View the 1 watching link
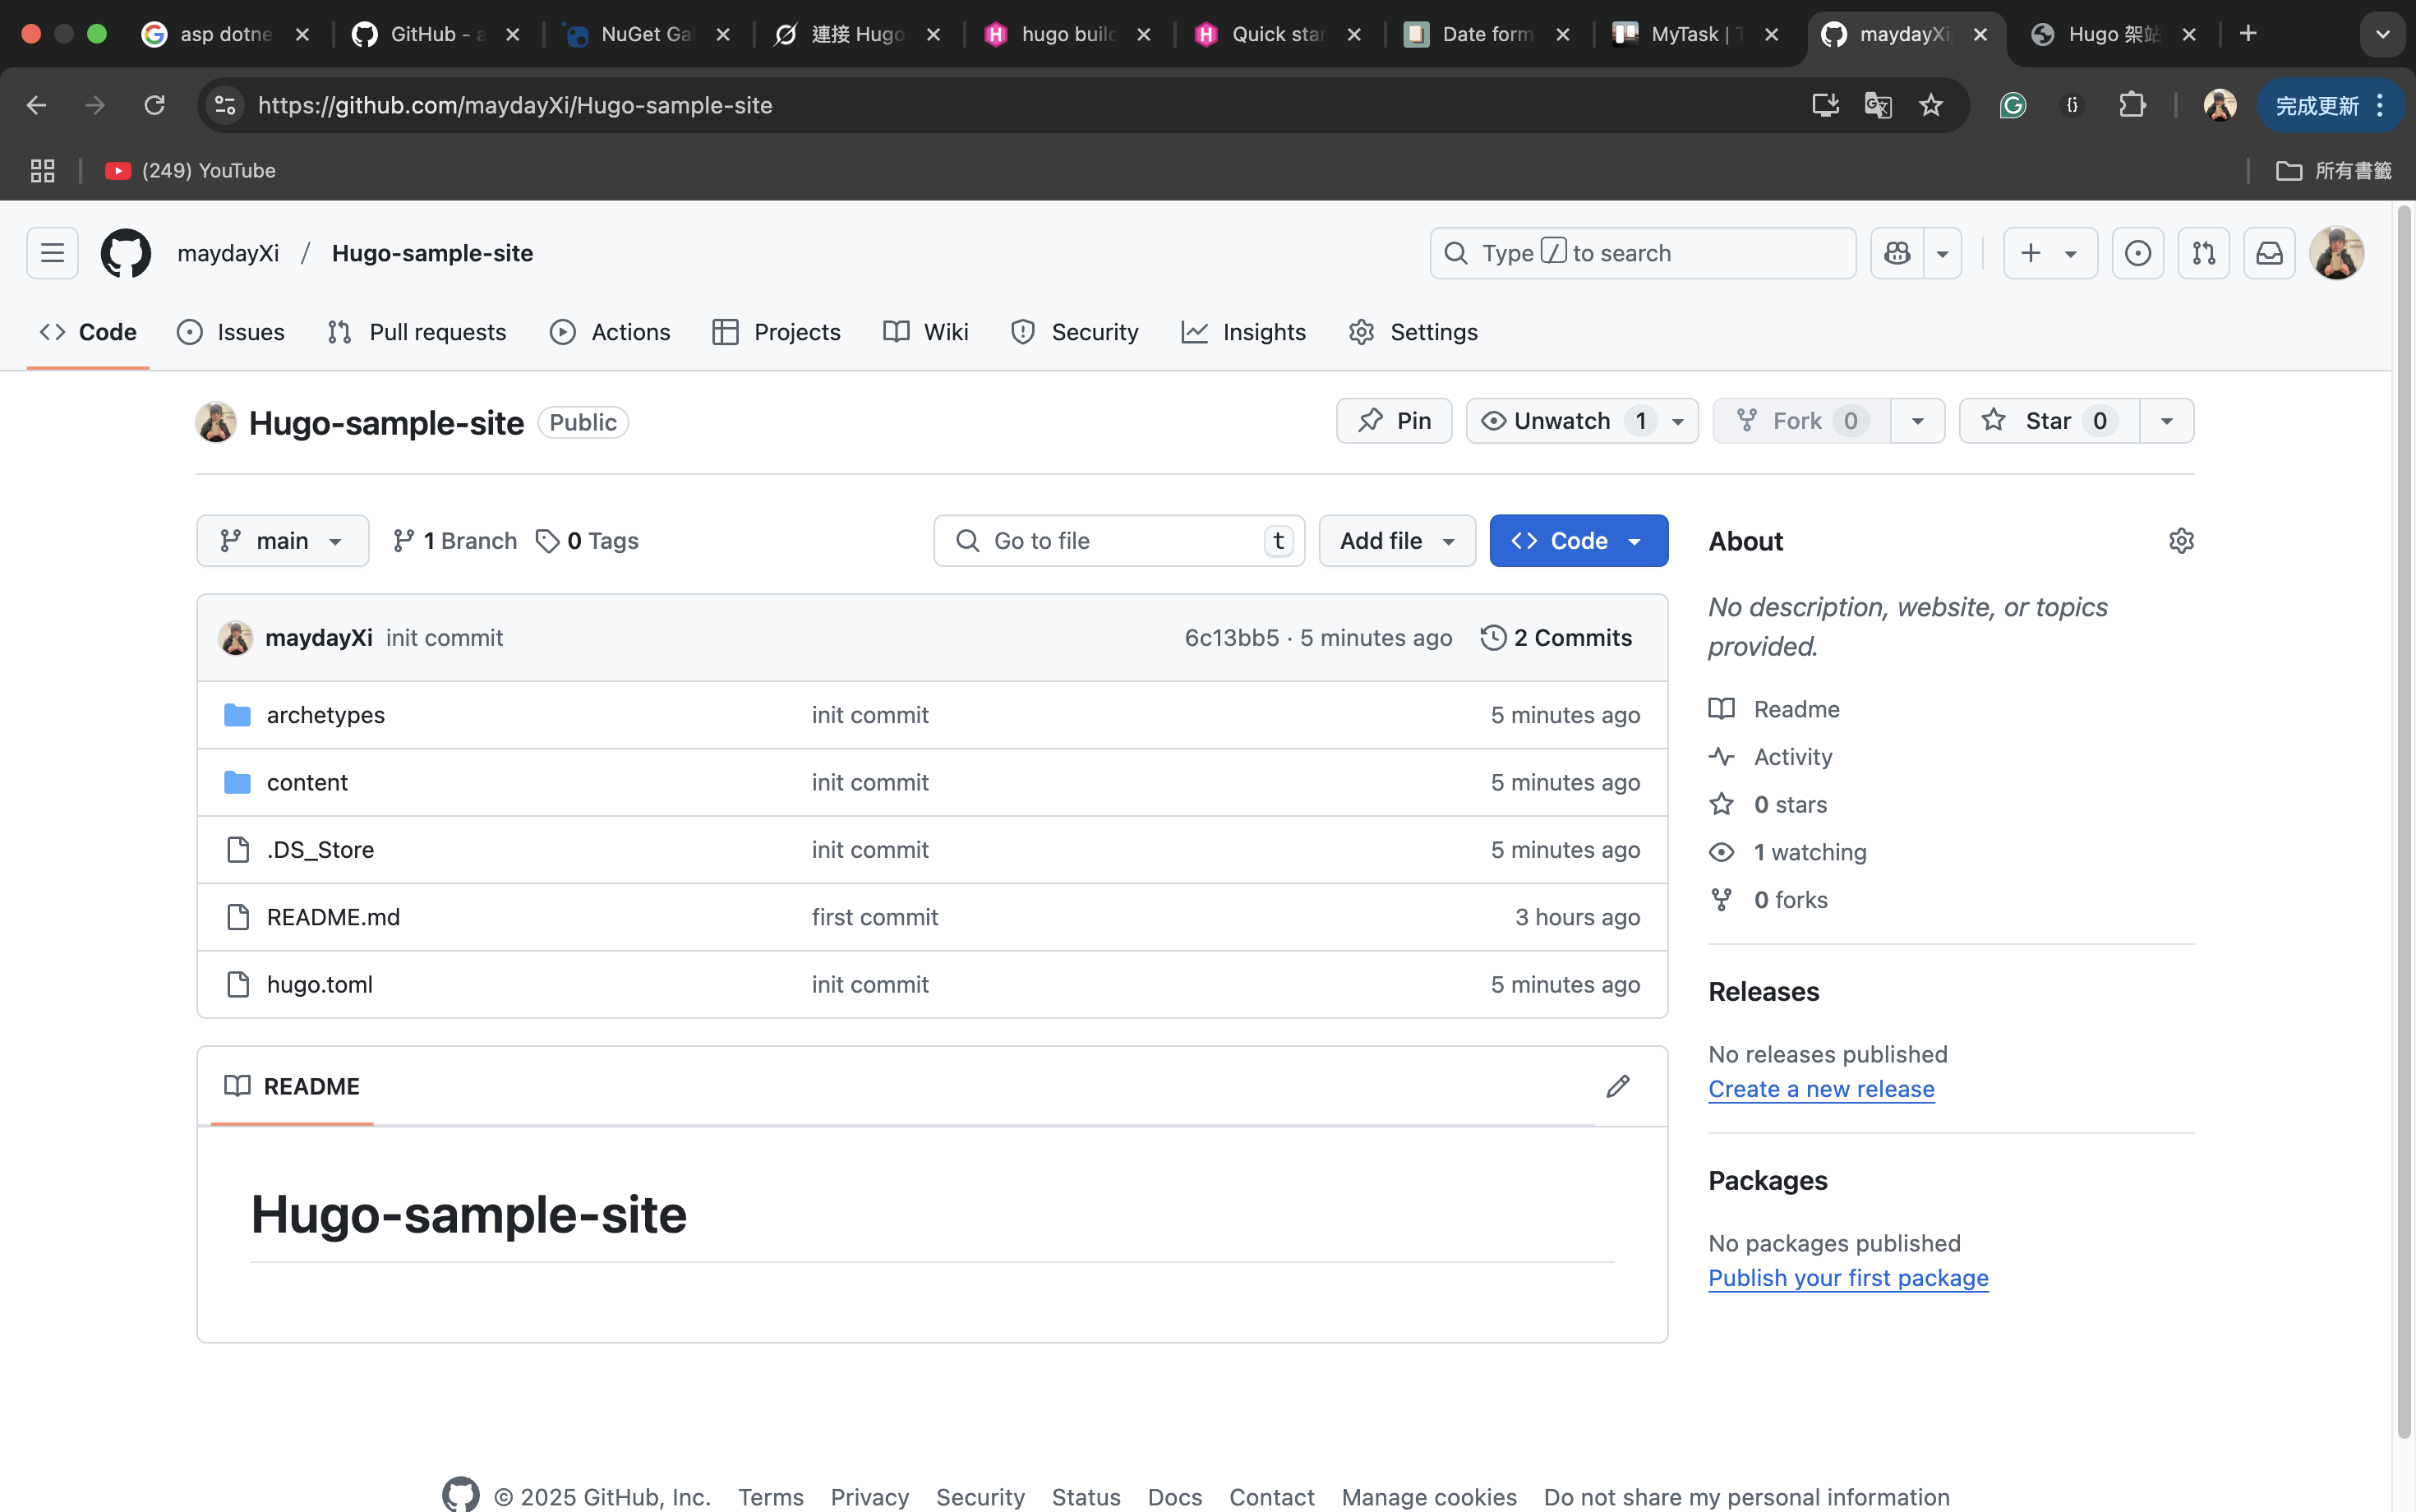This screenshot has height=1512, width=2416. pyautogui.click(x=1788, y=852)
